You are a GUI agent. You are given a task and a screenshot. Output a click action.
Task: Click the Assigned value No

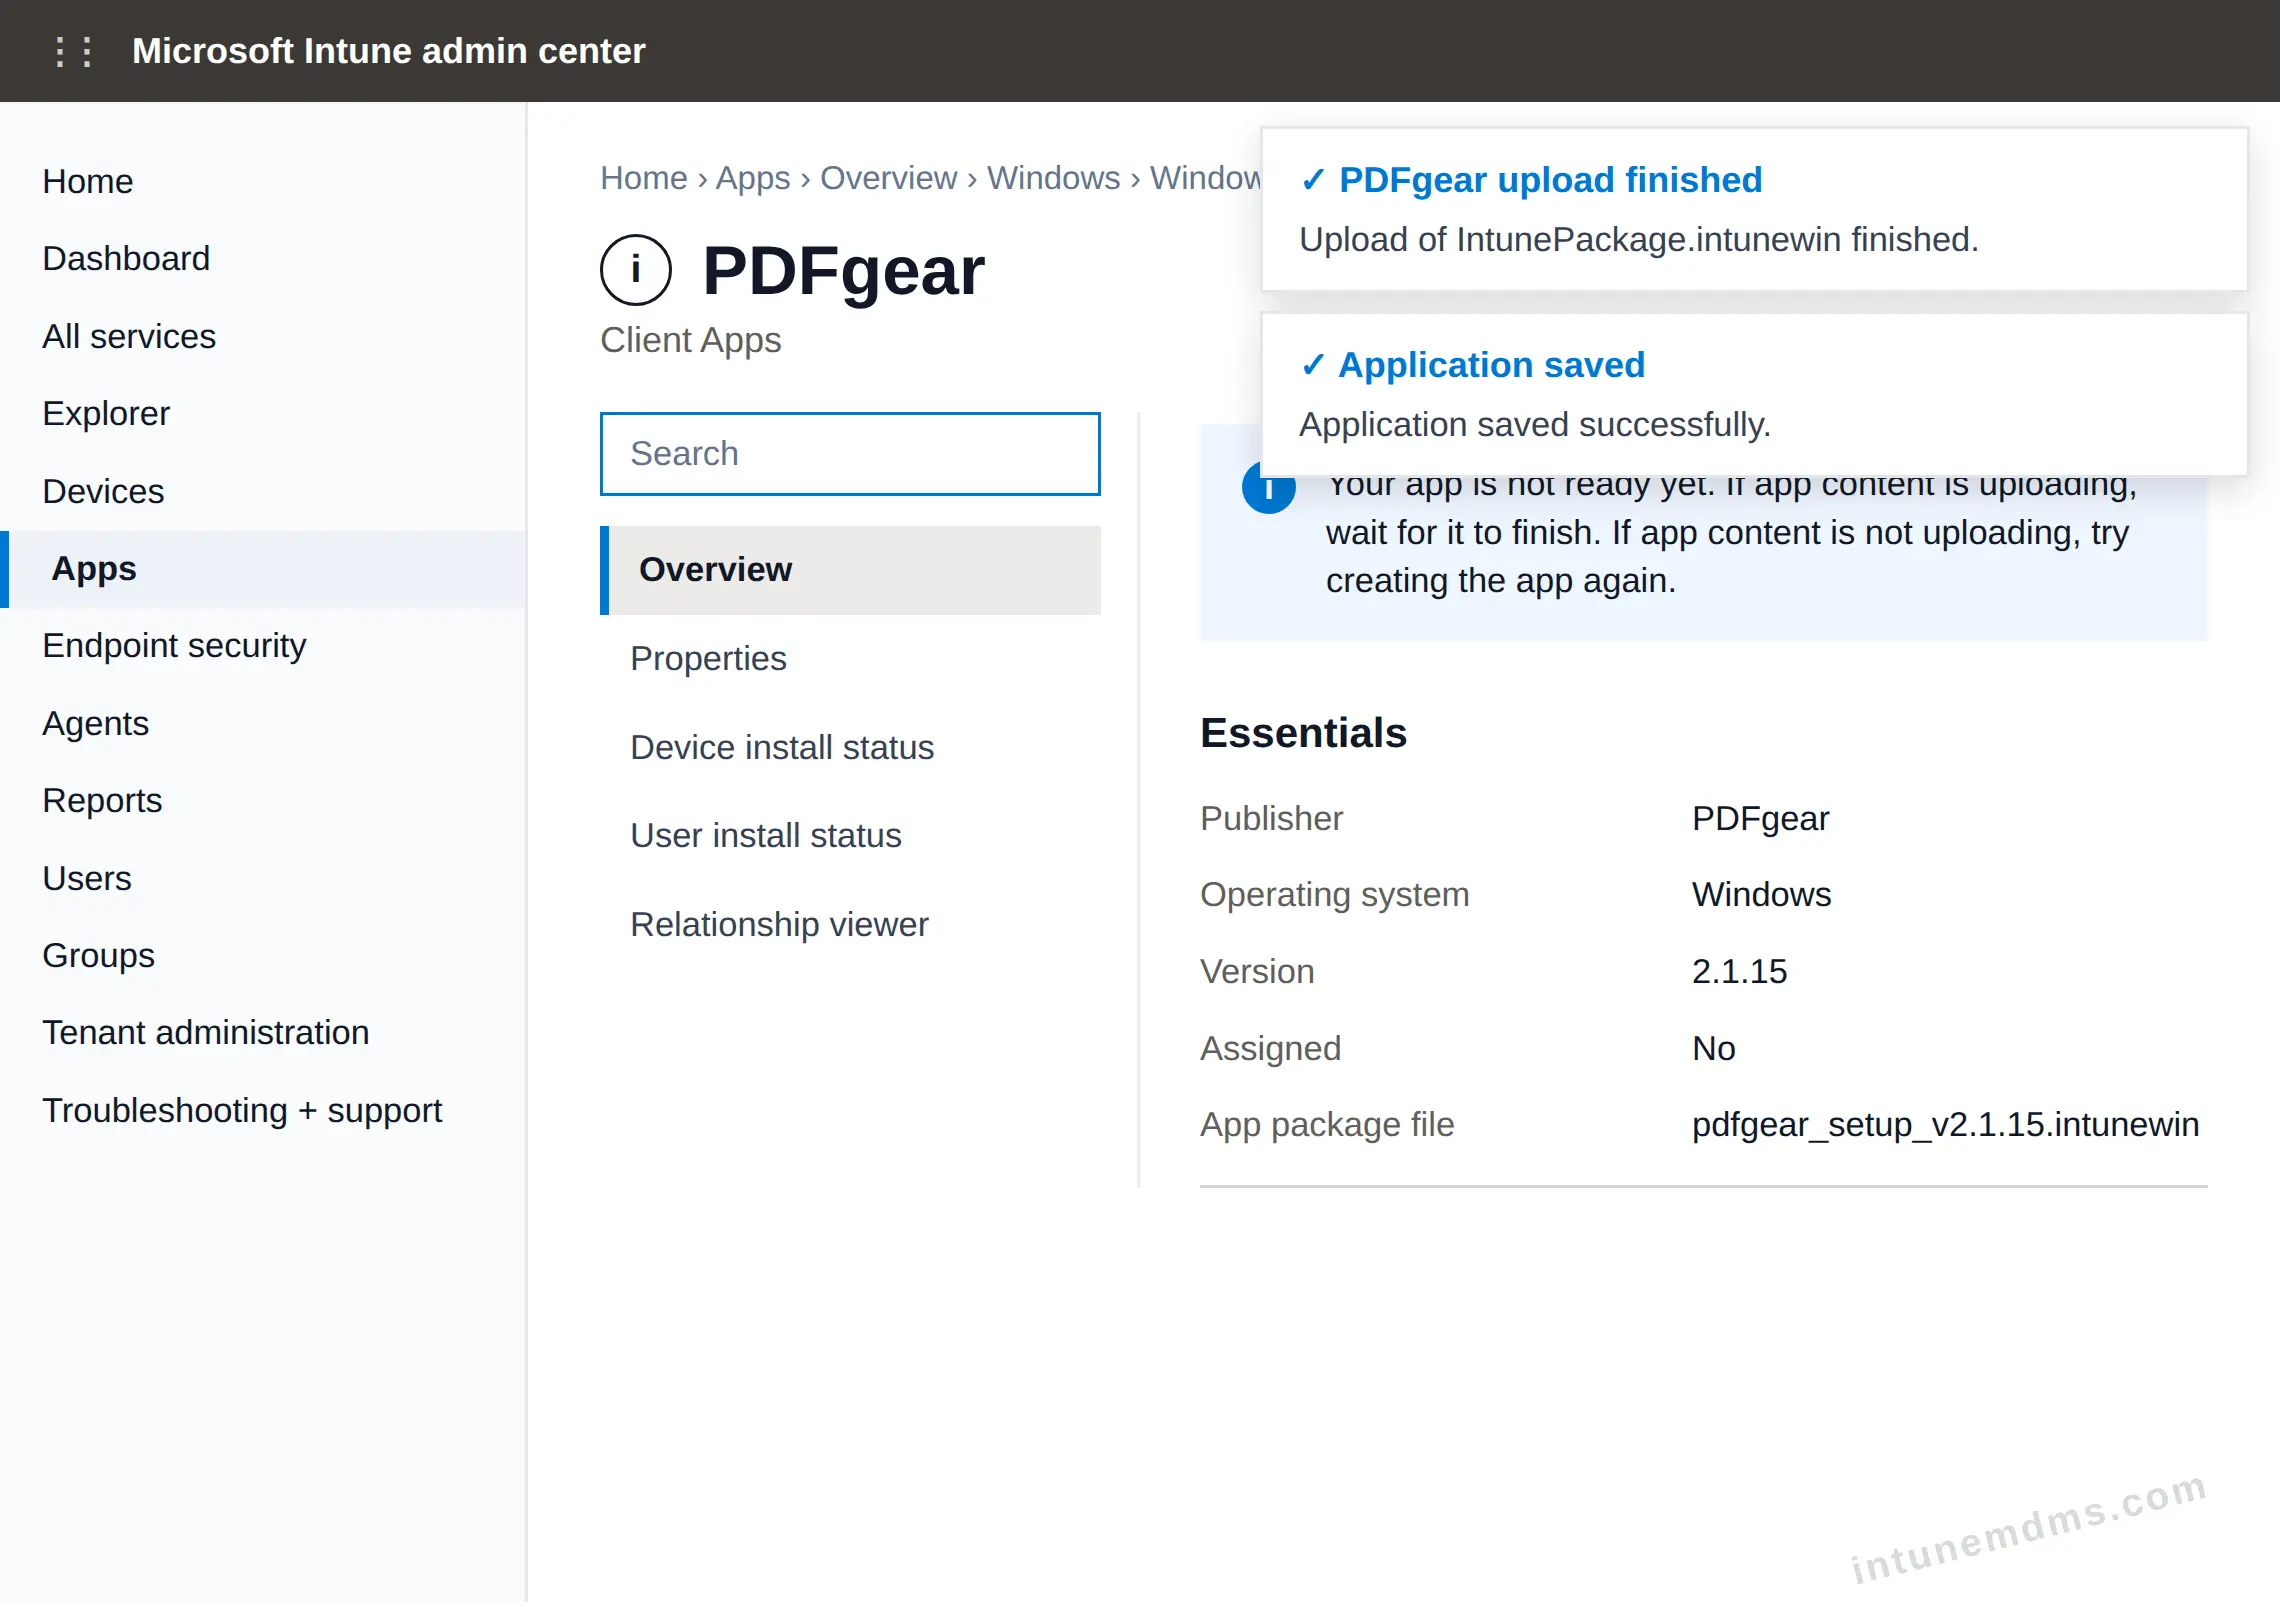pos(1714,1048)
